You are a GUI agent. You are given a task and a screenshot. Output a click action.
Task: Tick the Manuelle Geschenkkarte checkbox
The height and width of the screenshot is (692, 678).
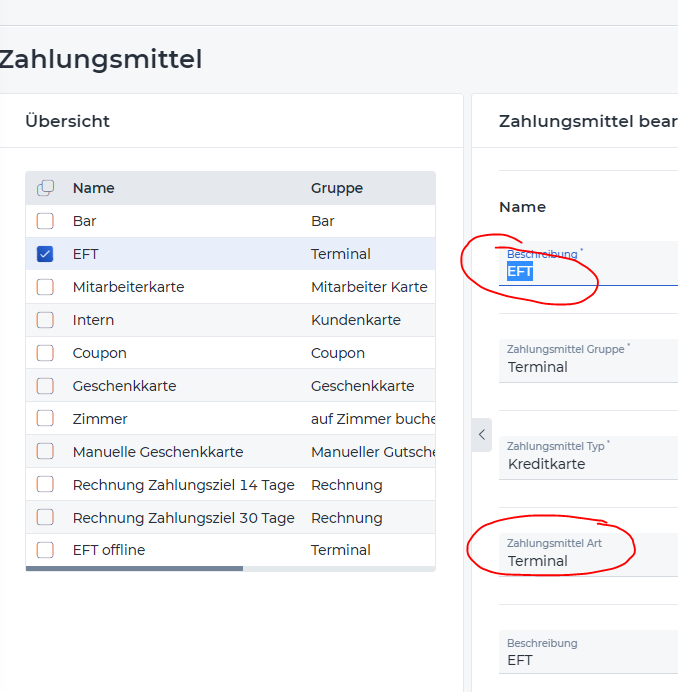[x=45, y=451]
